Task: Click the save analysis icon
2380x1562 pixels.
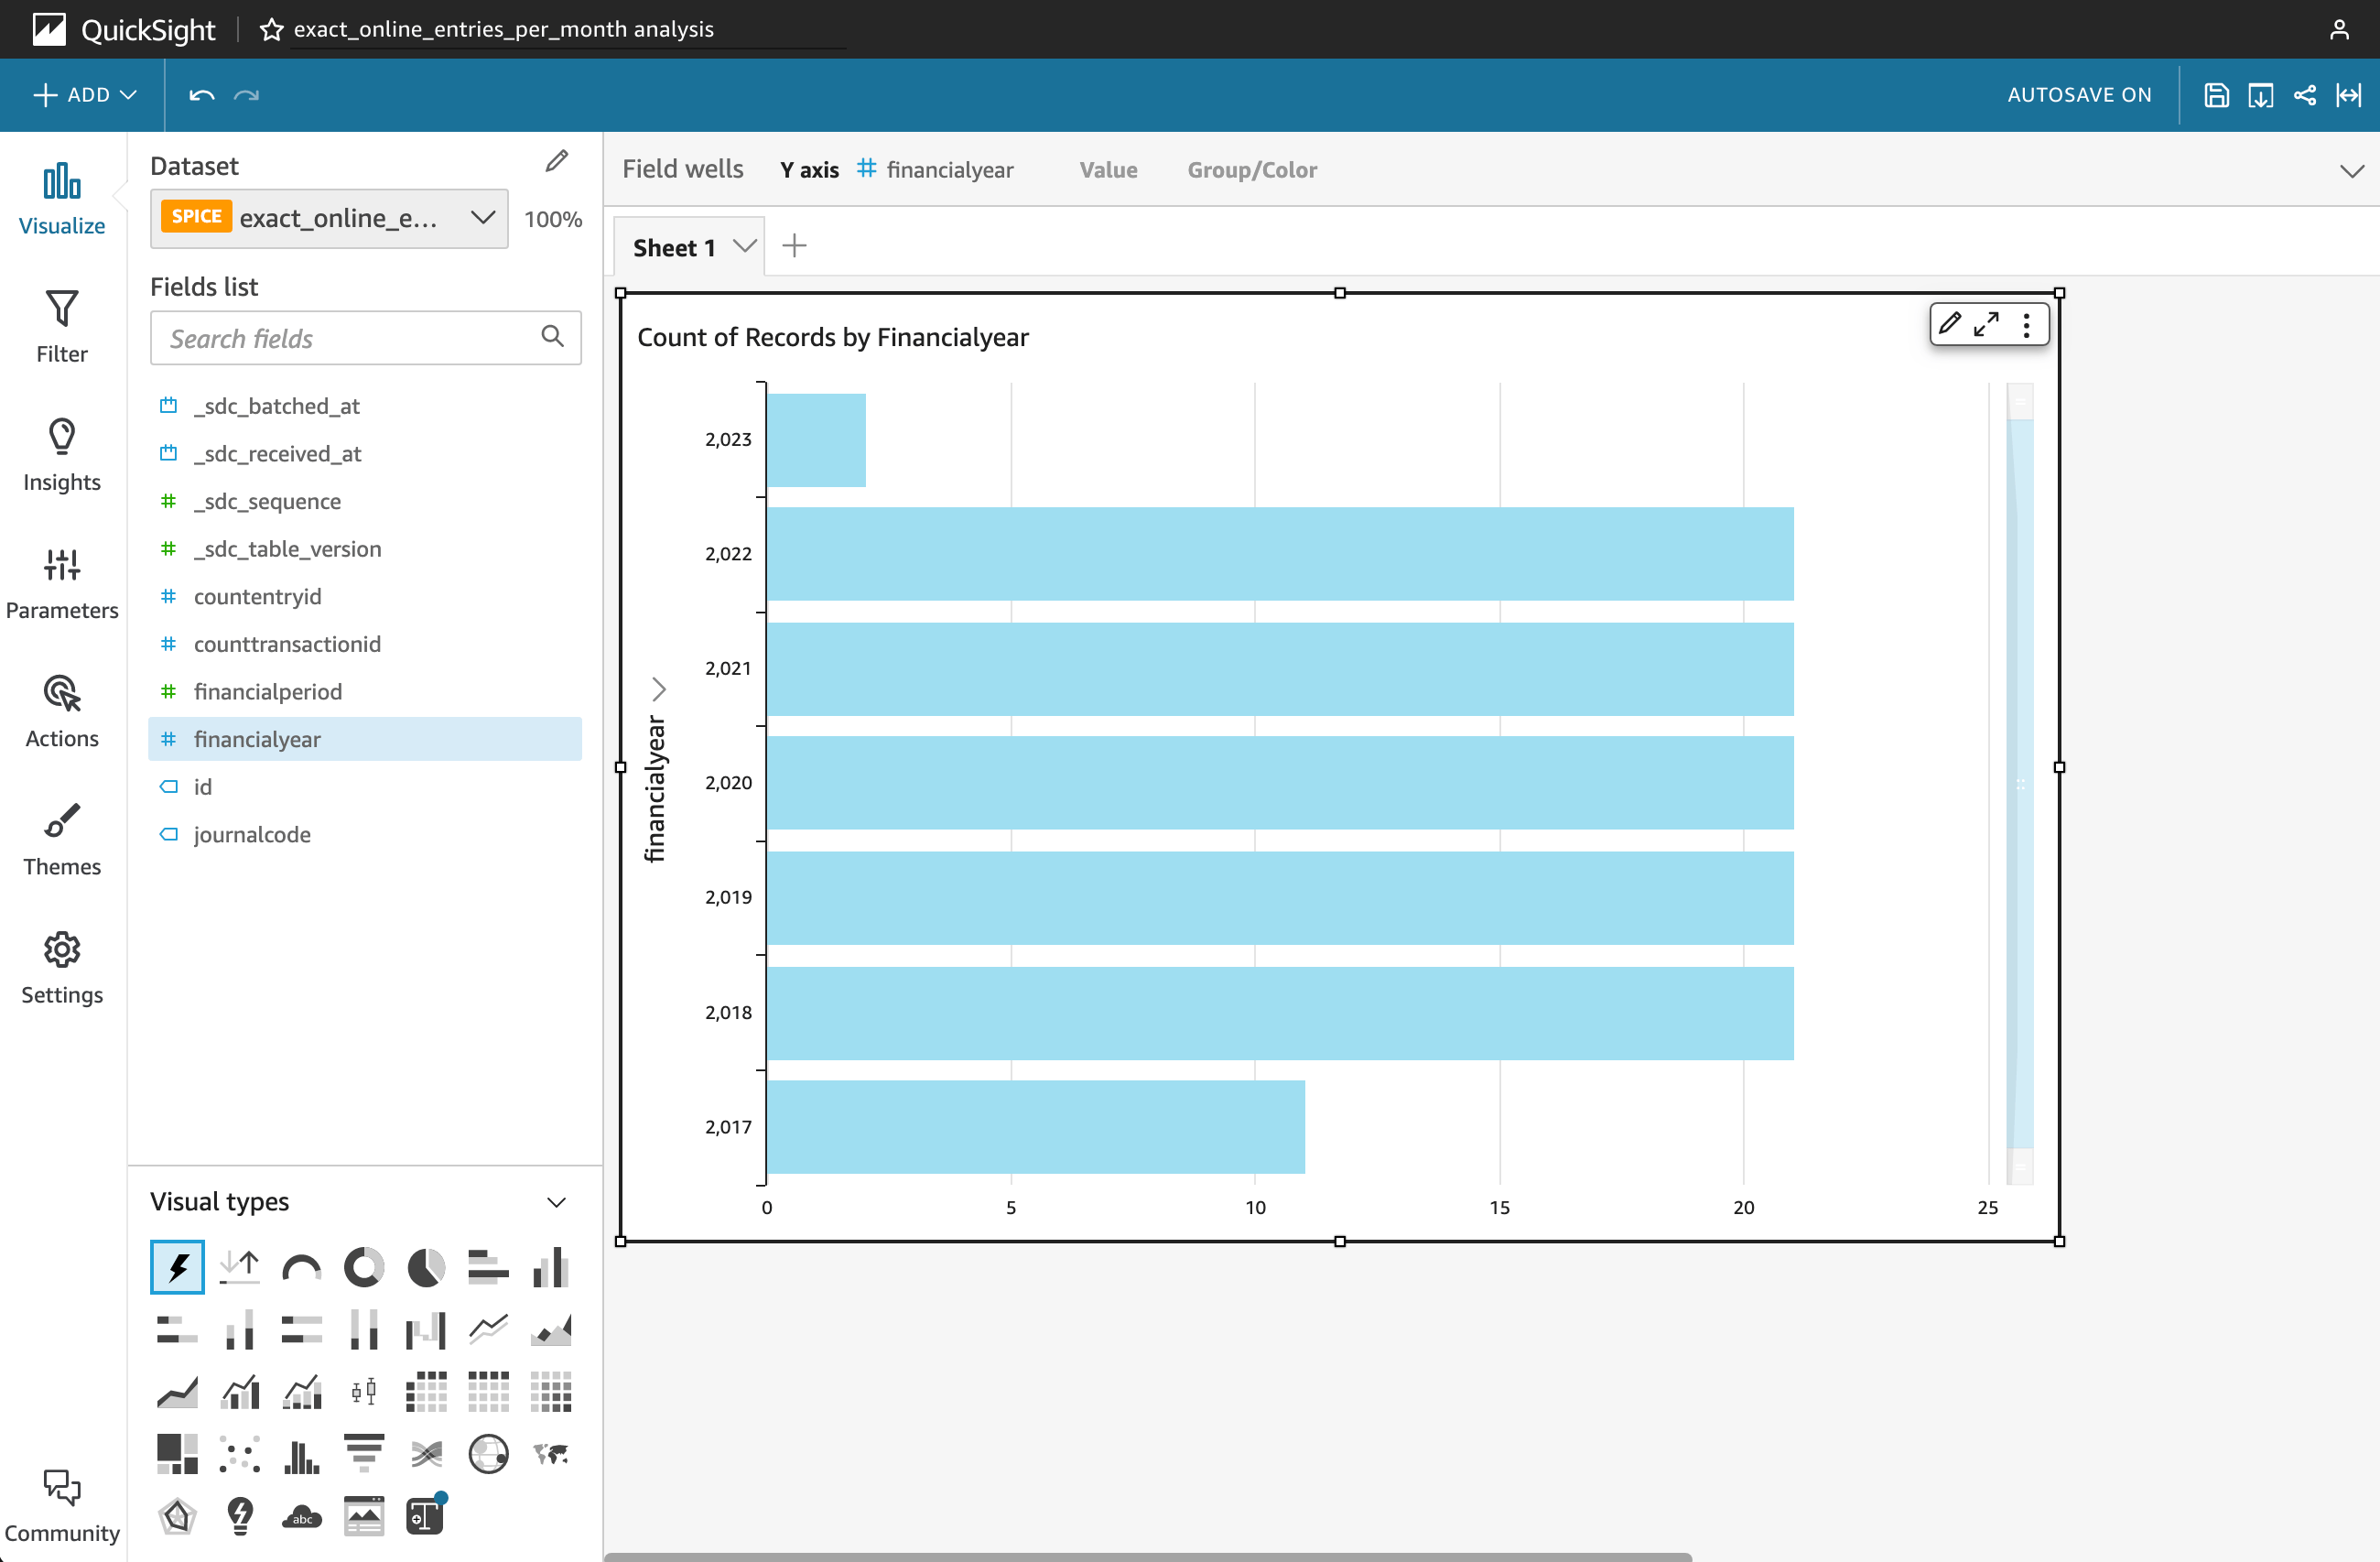Action: pyautogui.click(x=2216, y=95)
